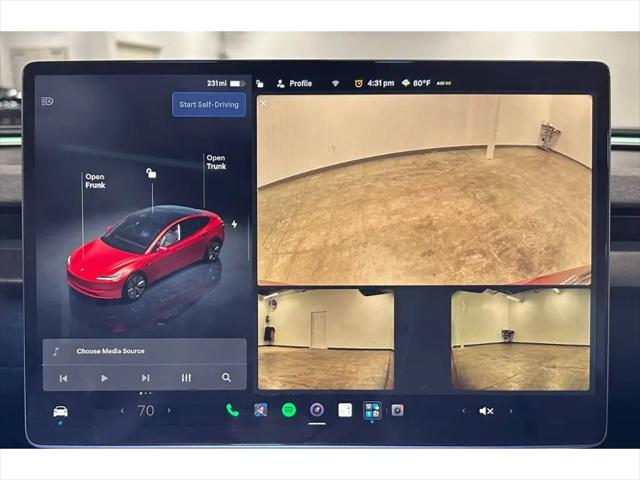Tap the lock icon in the status bar
This screenshot has height=480, width=640.
[260, 84]
